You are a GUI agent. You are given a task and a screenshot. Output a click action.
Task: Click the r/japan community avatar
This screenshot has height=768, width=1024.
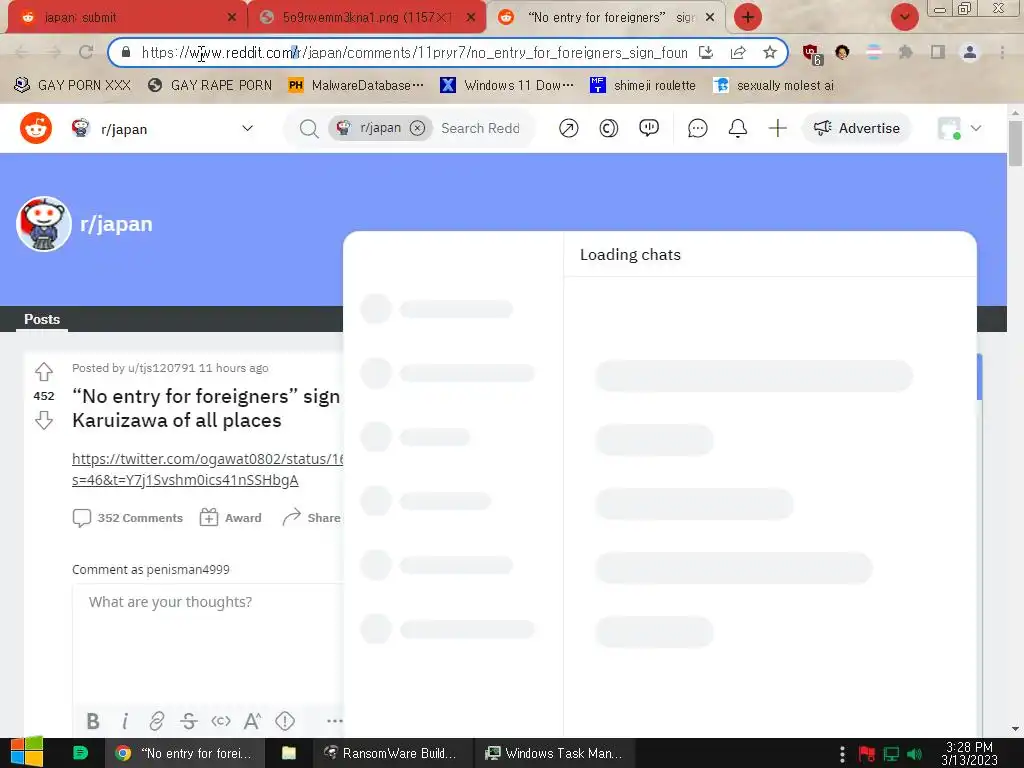click(x=44, y=224)
